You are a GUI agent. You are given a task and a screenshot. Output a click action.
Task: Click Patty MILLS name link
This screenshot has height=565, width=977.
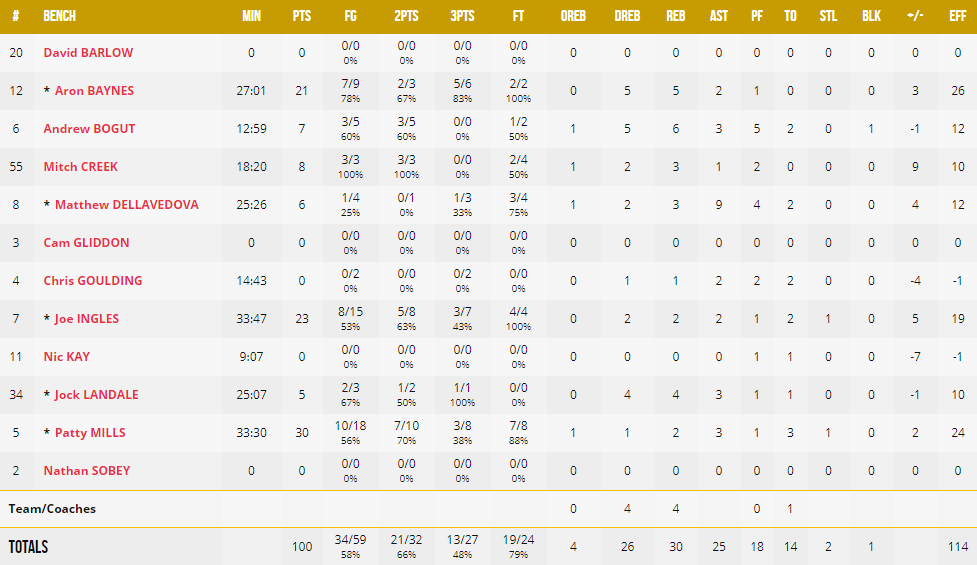tap(90, 433)
